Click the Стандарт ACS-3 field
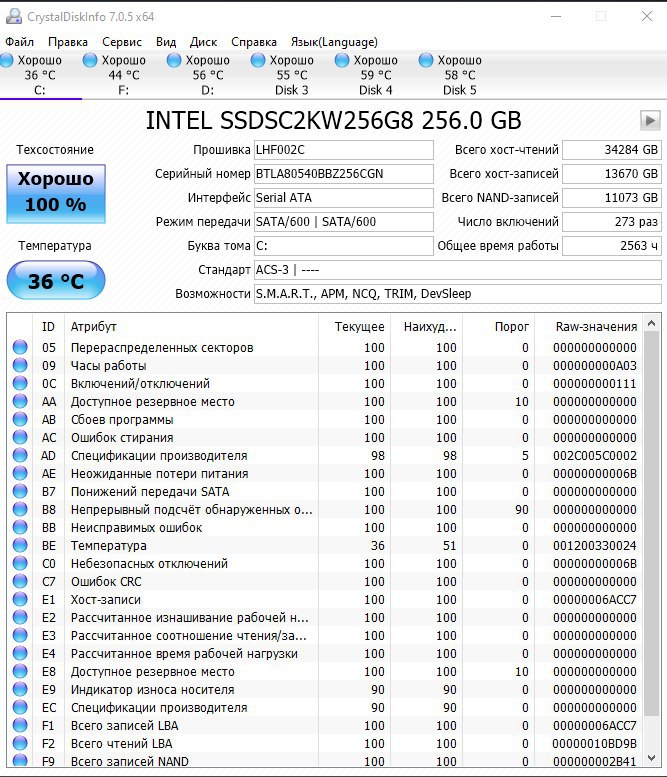Viewport: 667px width, 777px height. [x=458, y=270]
